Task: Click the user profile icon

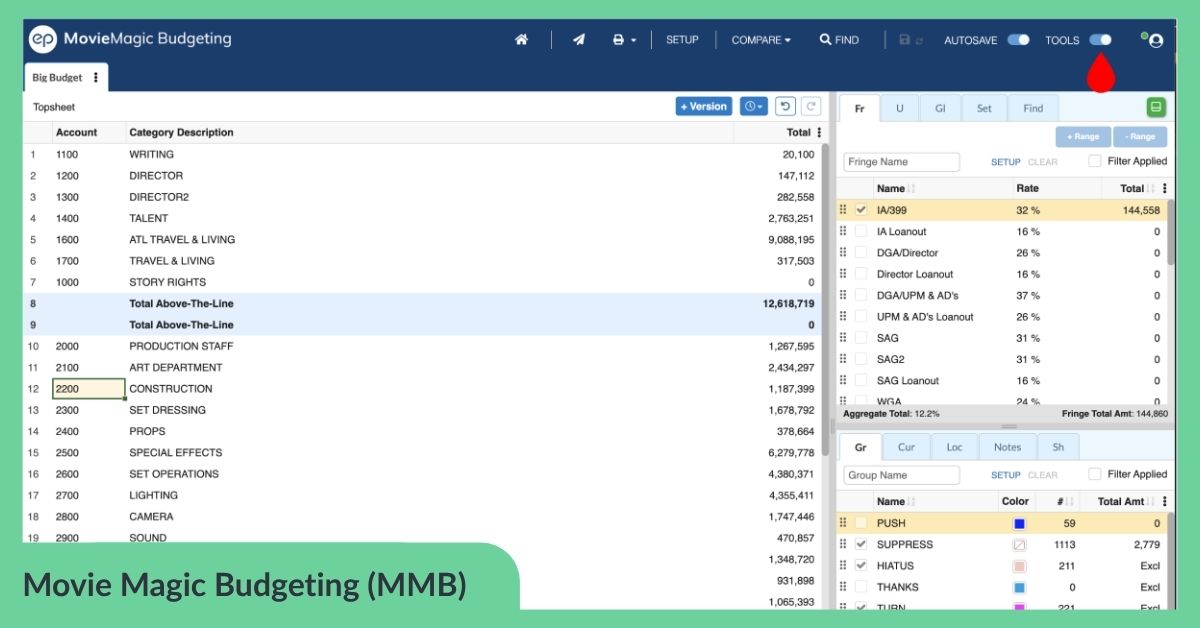Action: coord(1156,41)
